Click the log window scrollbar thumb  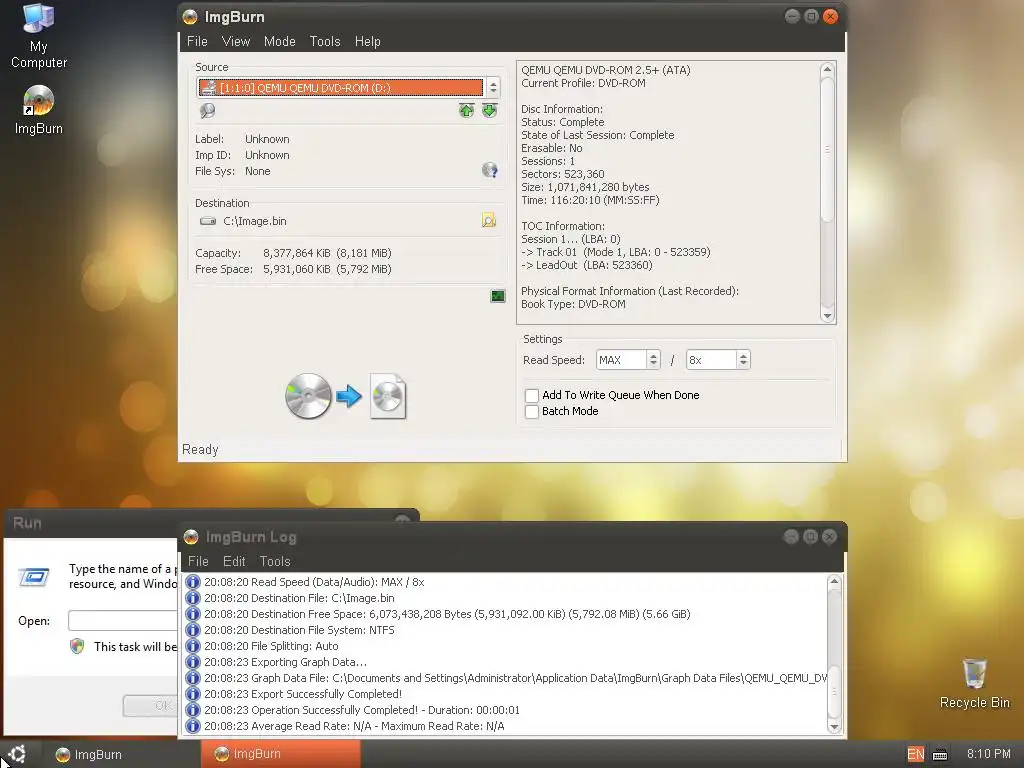[x=834, y=691]
